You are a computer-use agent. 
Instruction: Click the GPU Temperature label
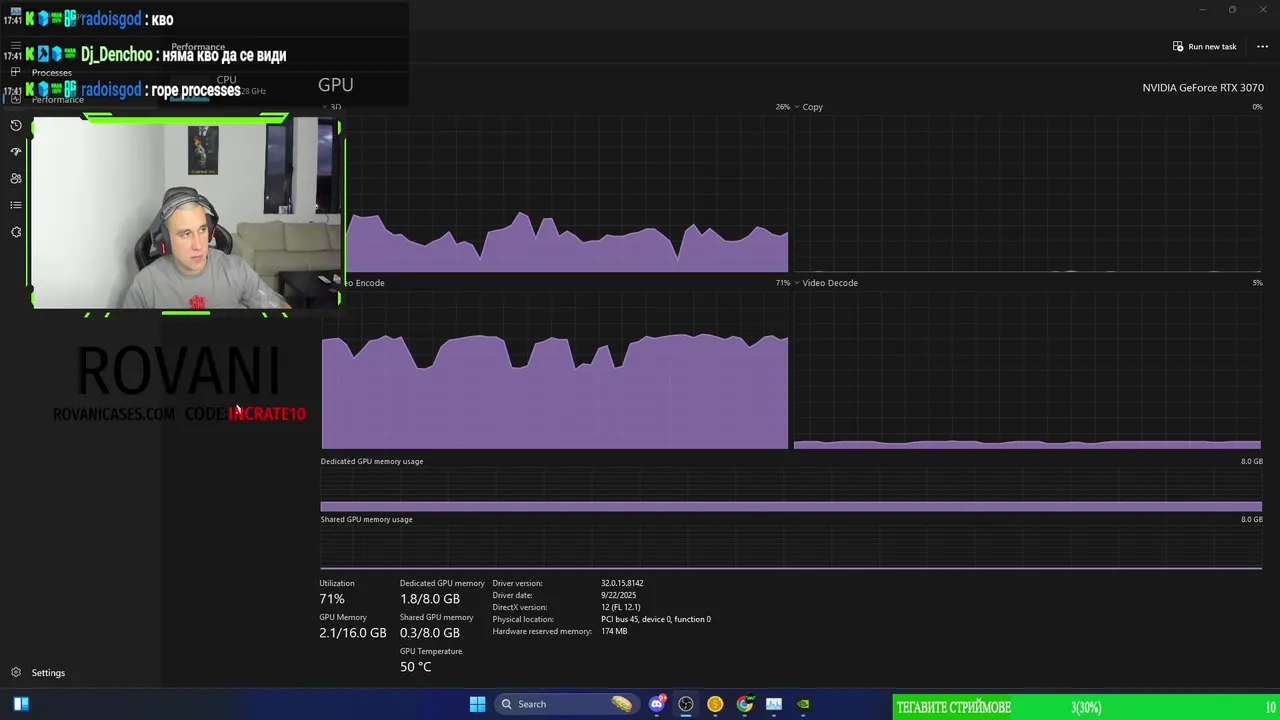coord(431,651)
